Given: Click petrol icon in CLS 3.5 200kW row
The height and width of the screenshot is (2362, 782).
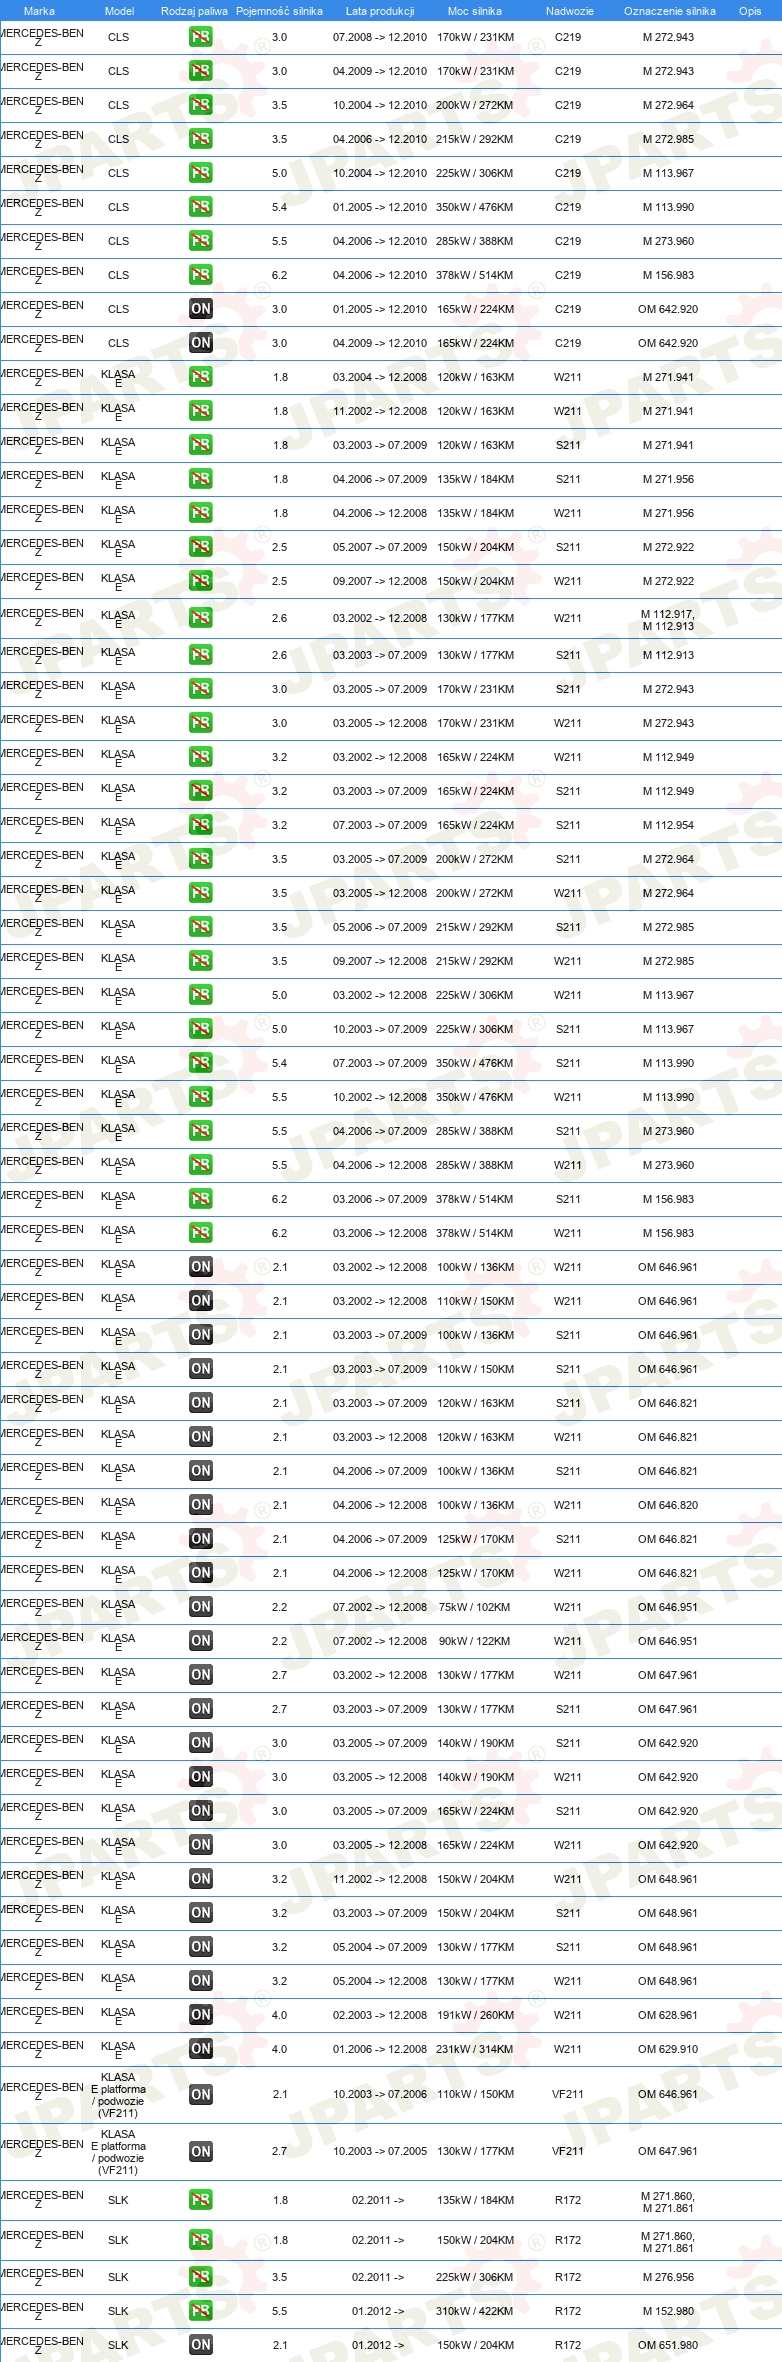Looking at the screenshot, I should pyautogui.click(x=200, y=105).
